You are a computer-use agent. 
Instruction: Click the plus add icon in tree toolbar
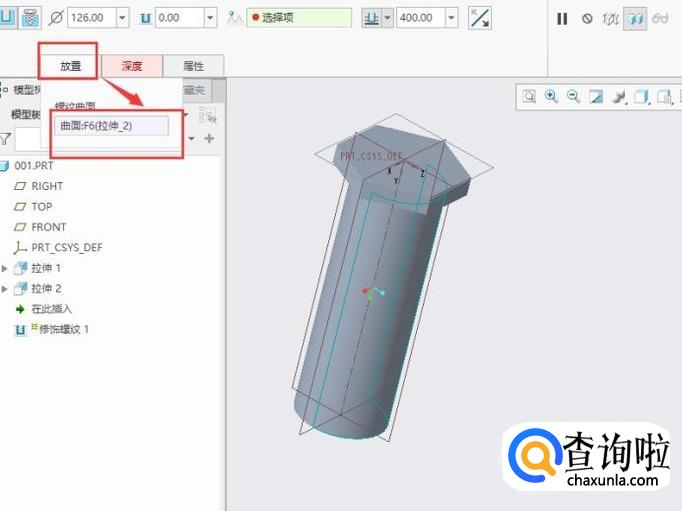coord(209,138)
